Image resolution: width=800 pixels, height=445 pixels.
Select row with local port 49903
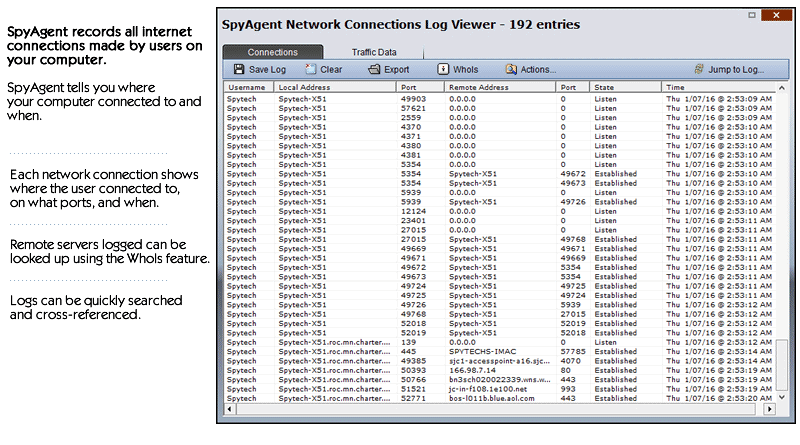coord(500,99)
